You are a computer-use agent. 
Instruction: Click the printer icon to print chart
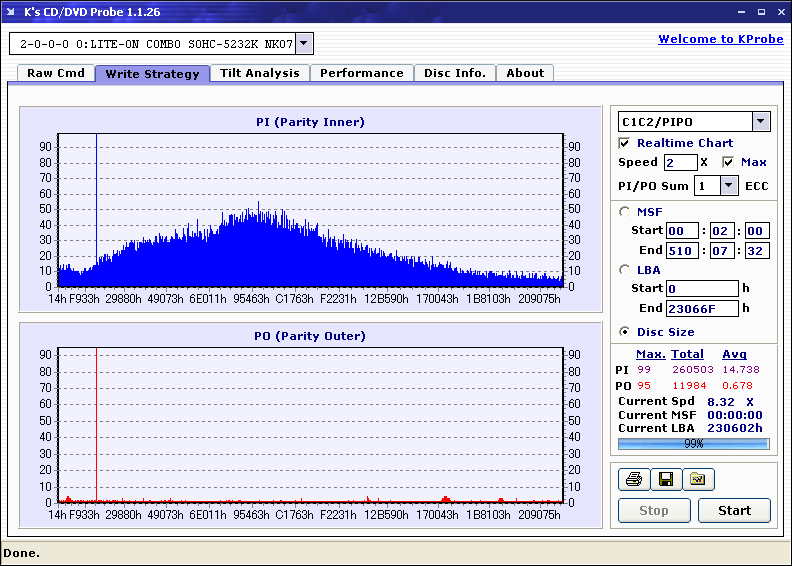[633, 480]
